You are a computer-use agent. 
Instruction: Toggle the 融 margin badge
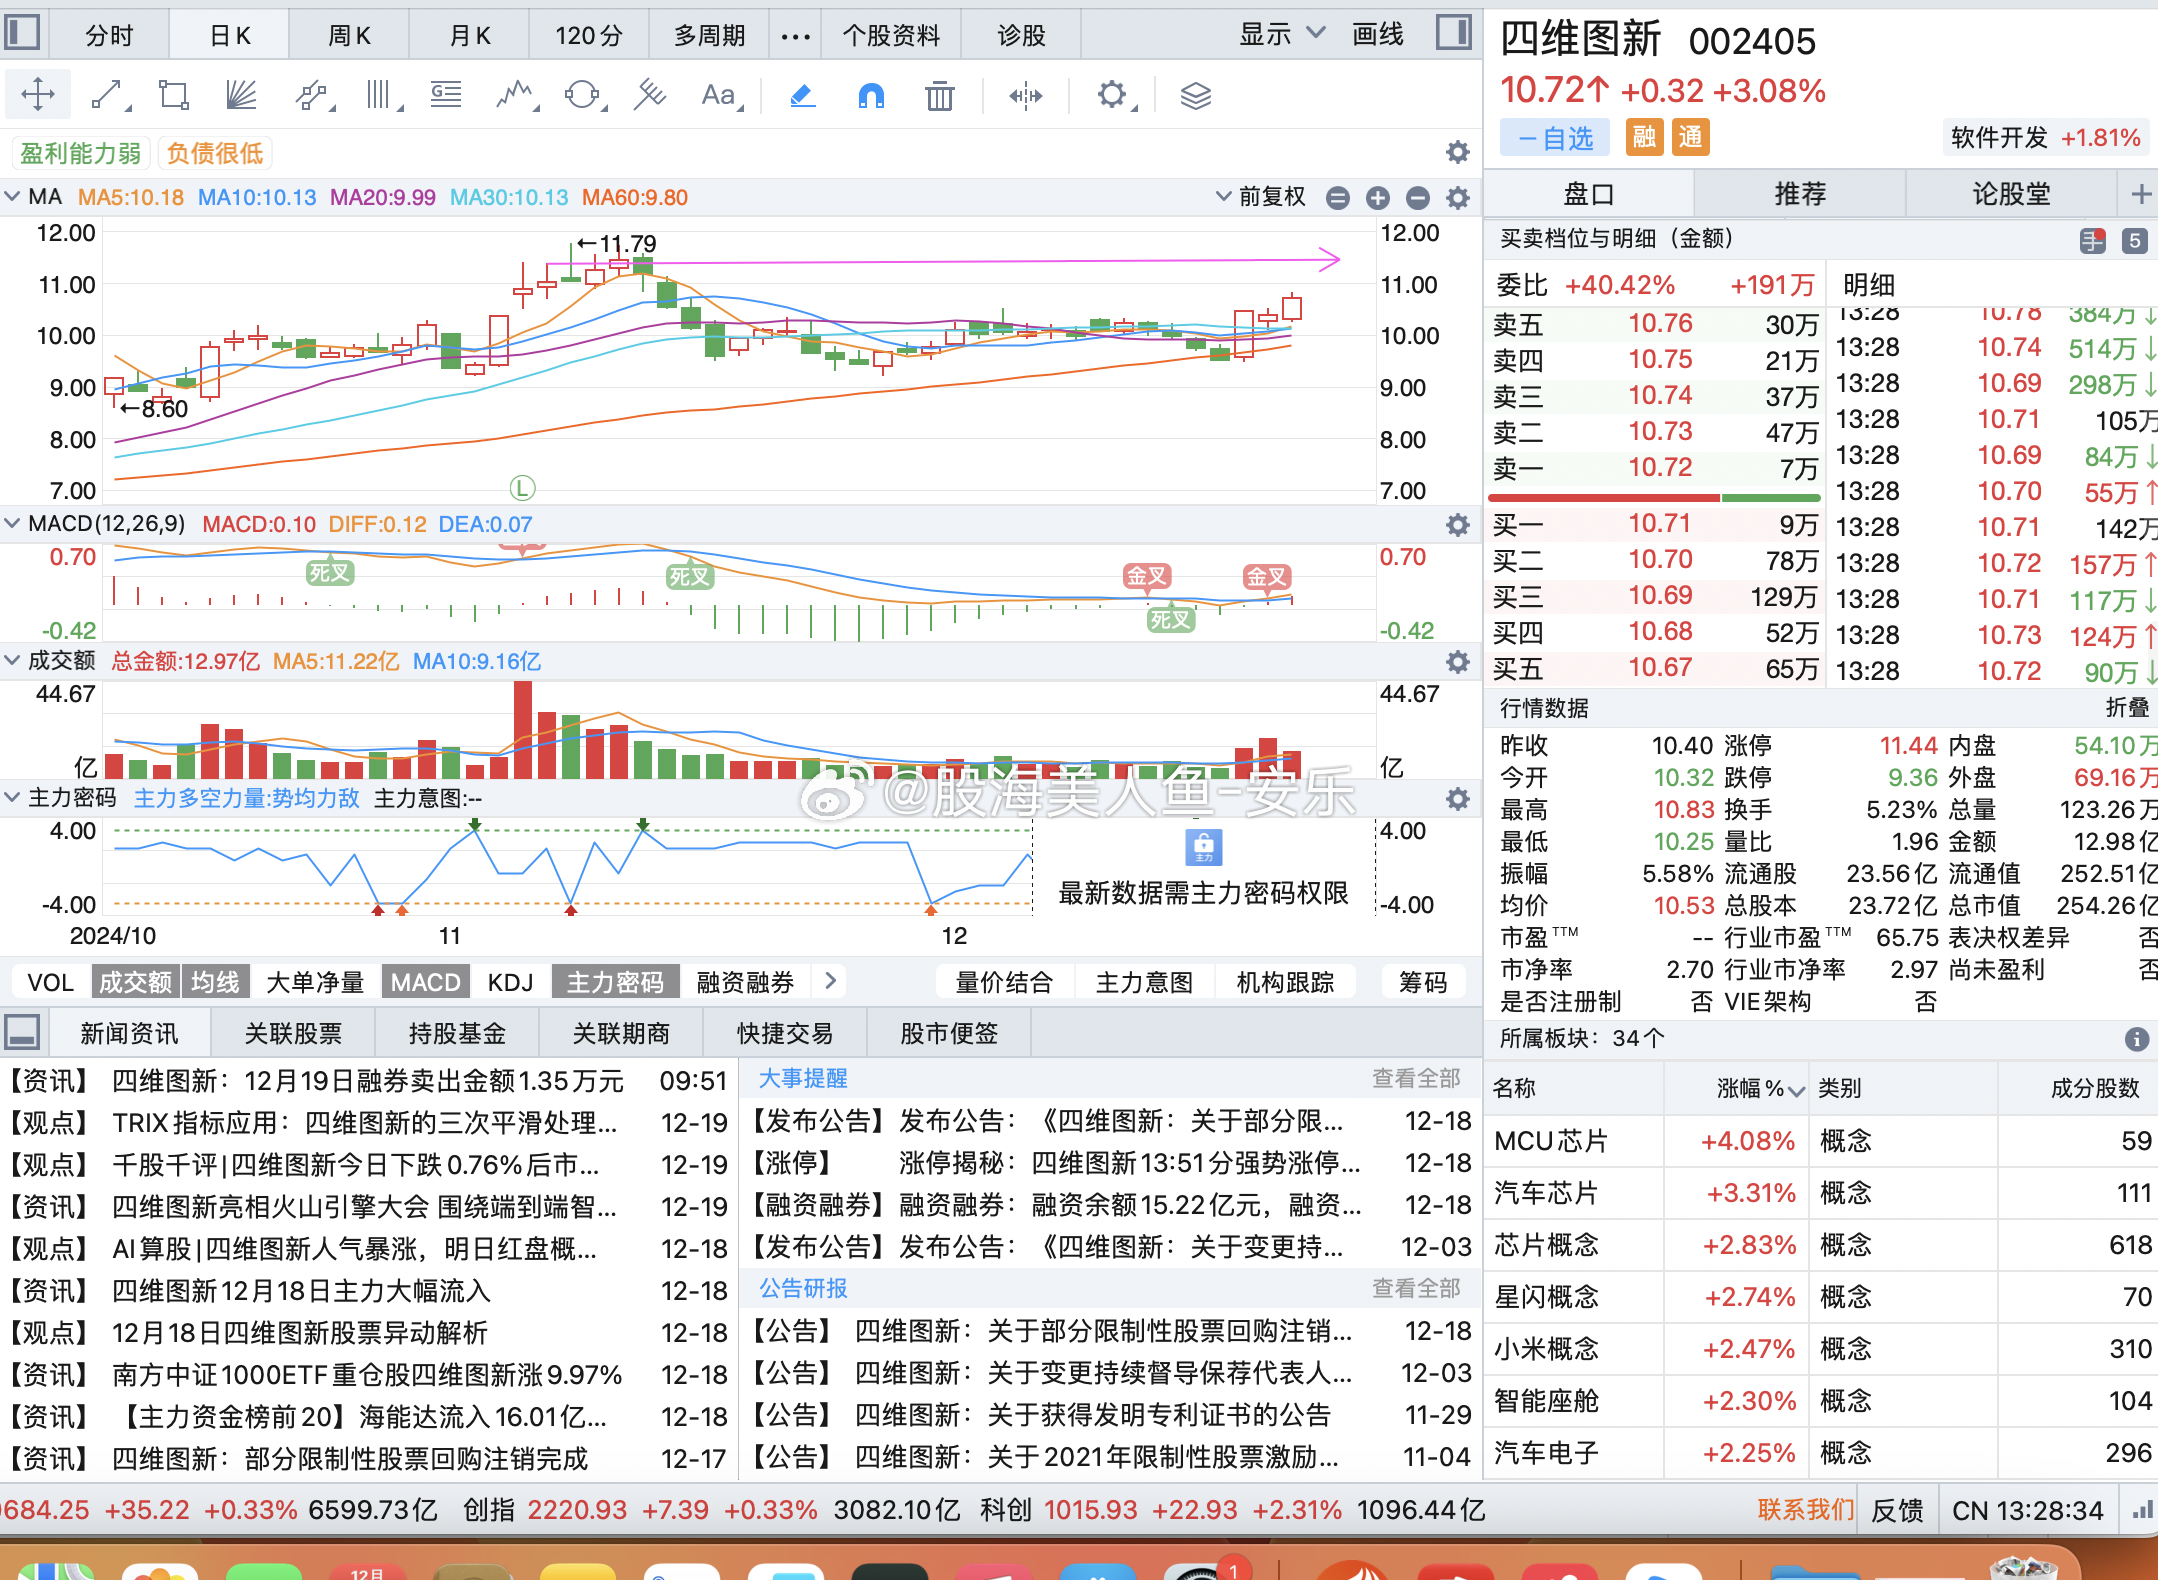click(x=1644, y=137)
